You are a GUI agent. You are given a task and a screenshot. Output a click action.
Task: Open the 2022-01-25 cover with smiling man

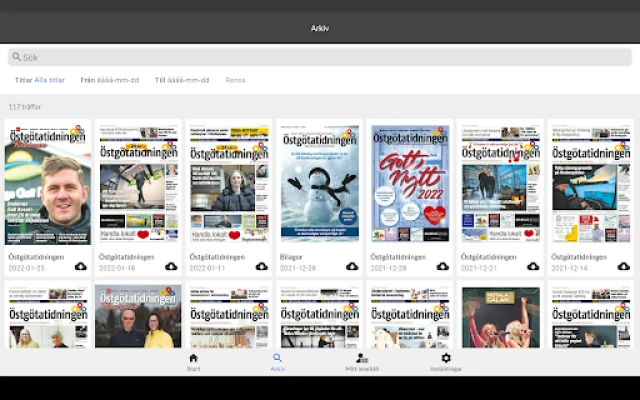point(48,183)
